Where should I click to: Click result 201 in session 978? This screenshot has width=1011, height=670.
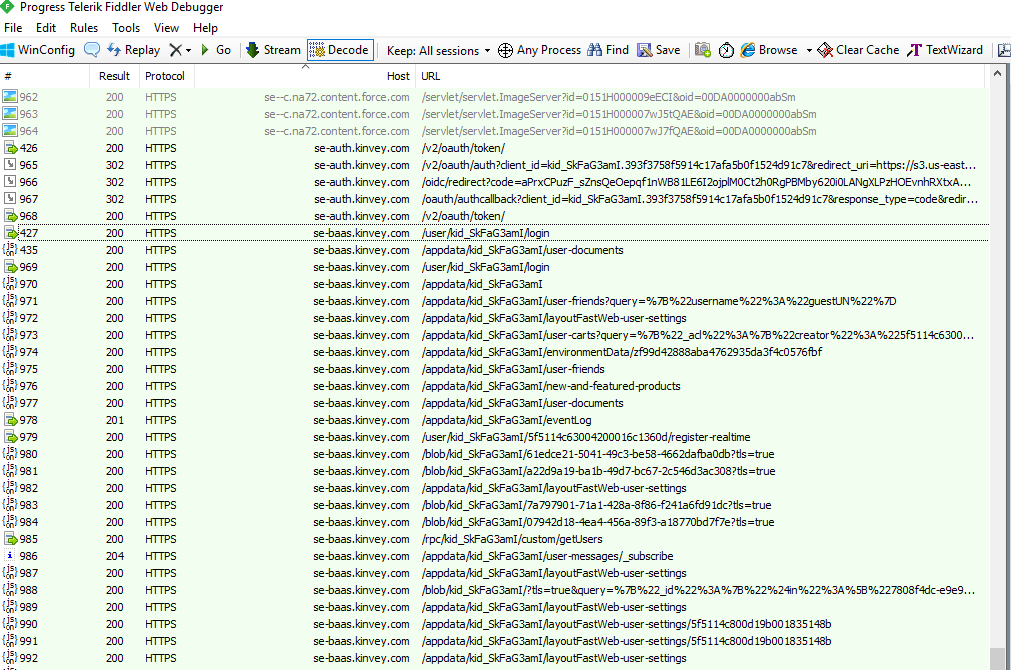115,420
